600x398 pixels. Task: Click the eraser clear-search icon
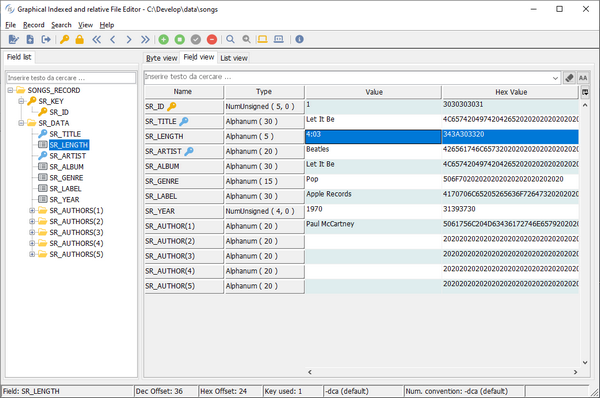569,78
